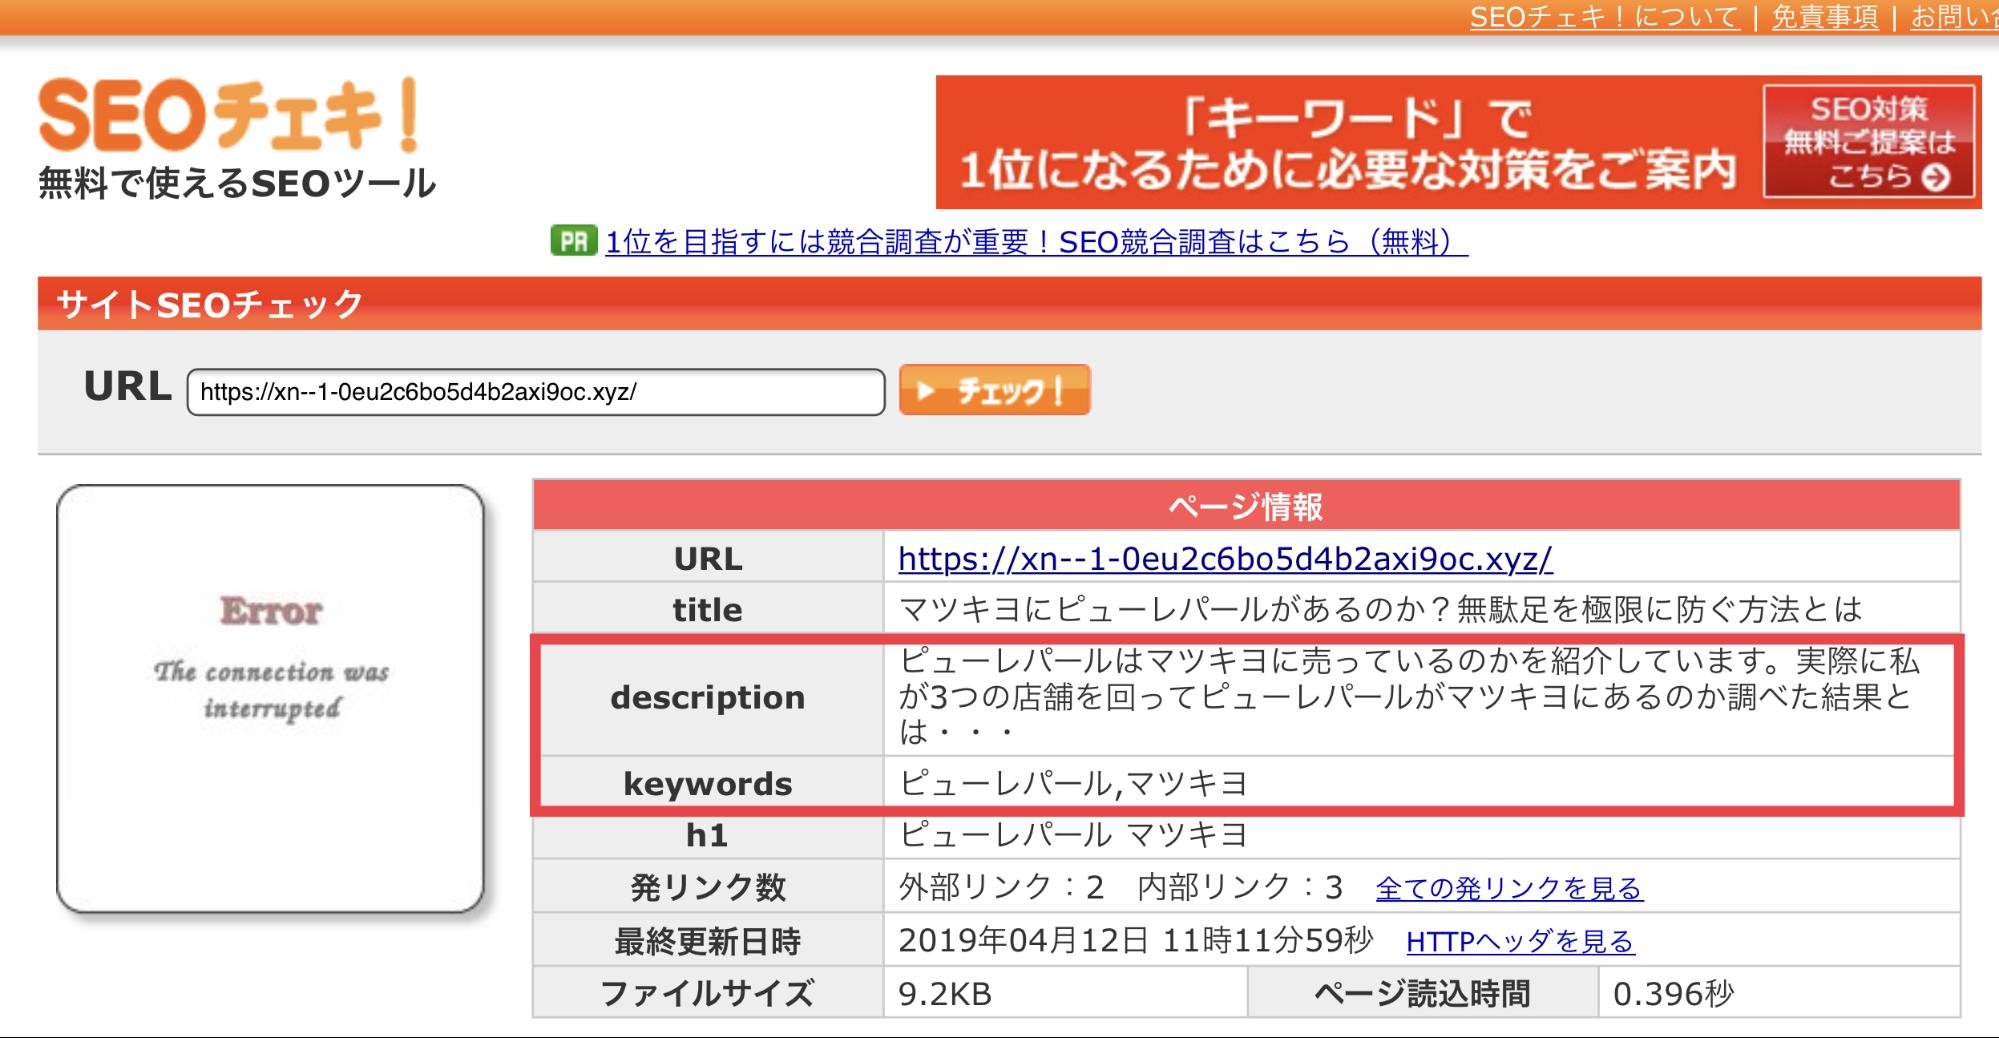This screenshot has height=1038, width=1999.
Task: Click the title text マツキヨにピューレパールがあるのか
Action: pos(1380,609)
